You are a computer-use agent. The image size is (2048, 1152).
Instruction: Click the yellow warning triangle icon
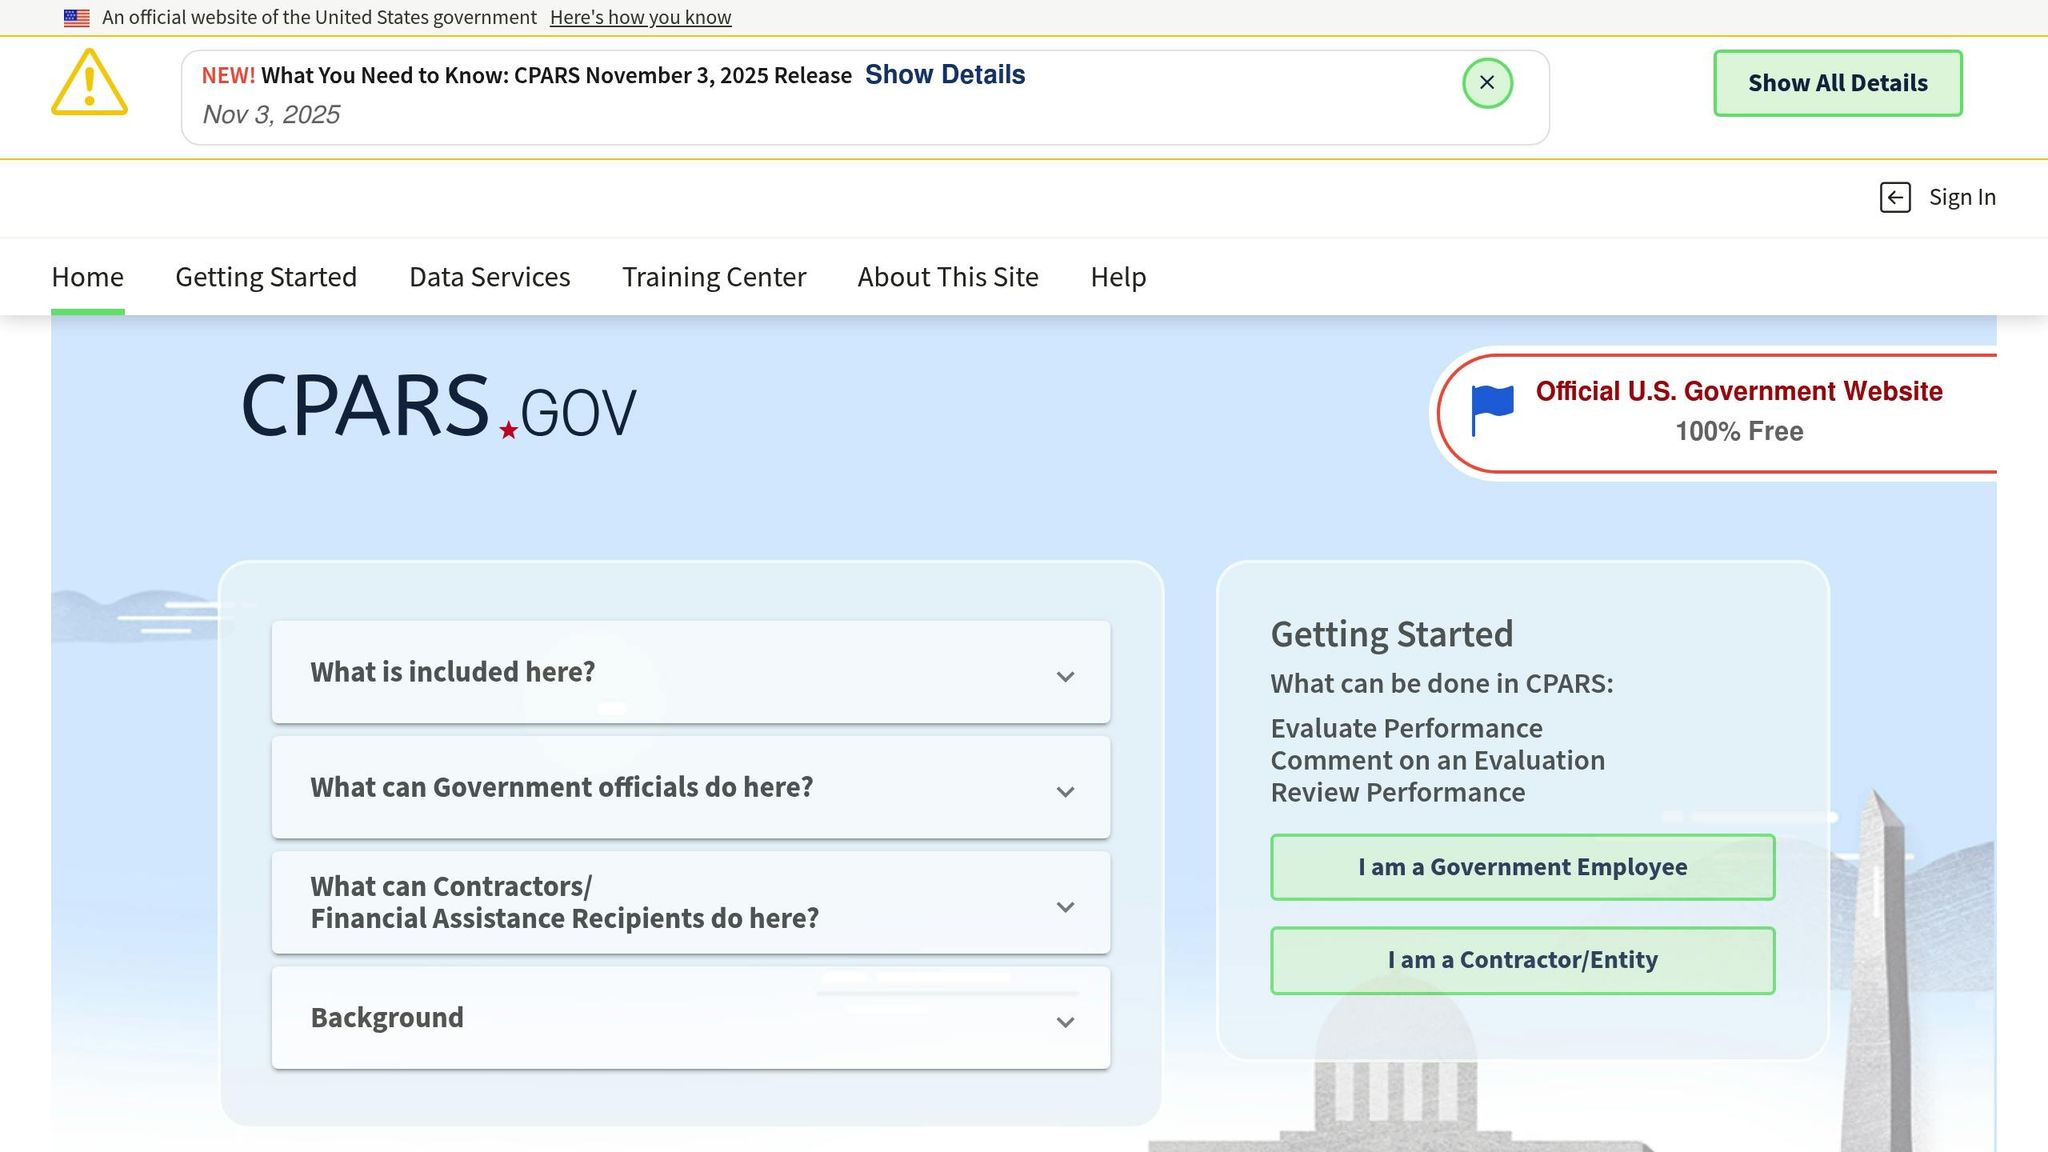pos(89,84)
